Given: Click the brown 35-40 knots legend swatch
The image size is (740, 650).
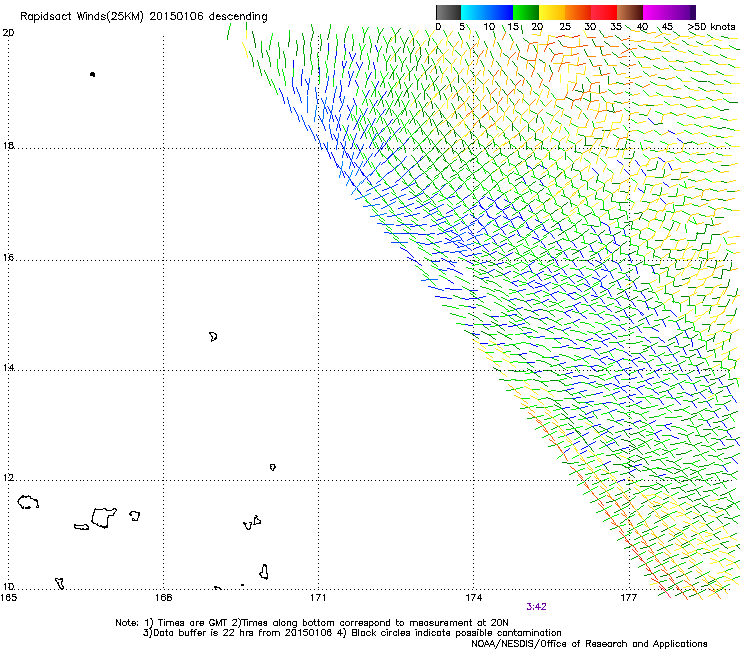Looking at the screenshot, I should pos(630,12).
